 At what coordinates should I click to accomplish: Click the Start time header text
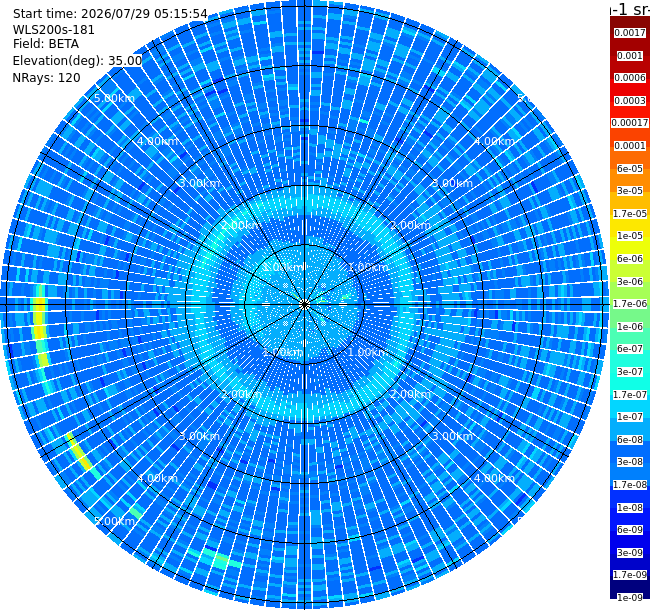(x=110, y=14)
